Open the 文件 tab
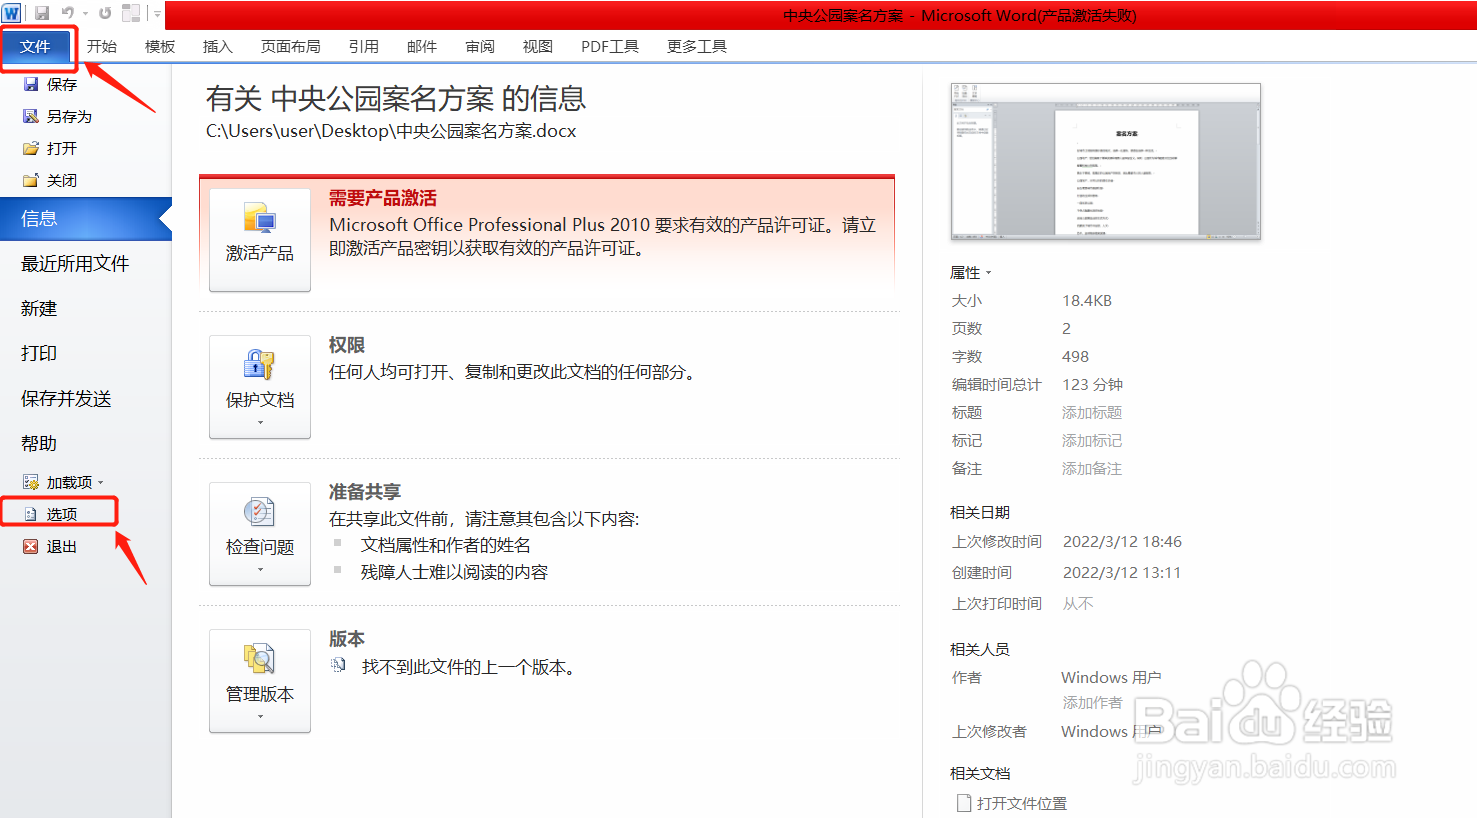1477x818 pixels. (x=35, y=46)
